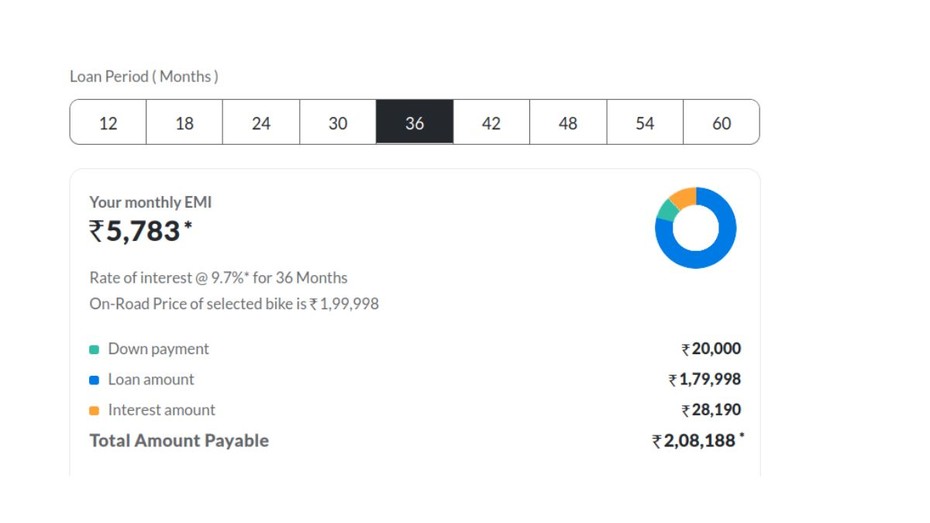Screen dimensions: 930x523
Task: Click the teal down payment chart segment
Action: point(666,210)
